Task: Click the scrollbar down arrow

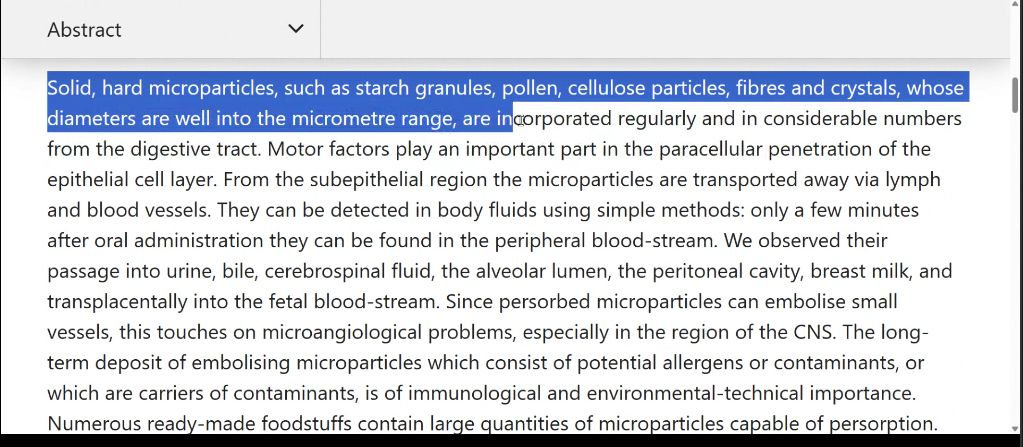Action: click(x=1015, y=428)
